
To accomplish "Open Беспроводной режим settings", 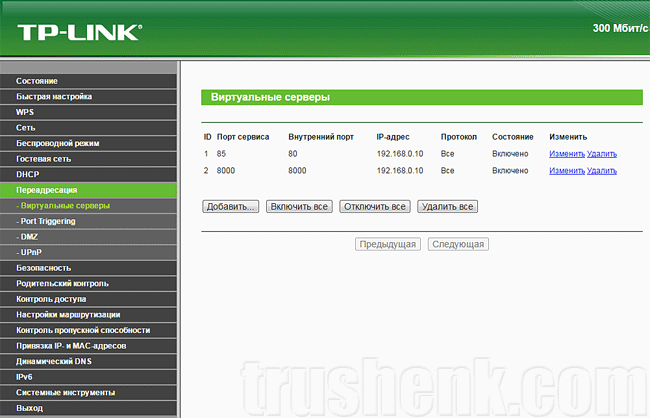I will coord(88,143).
